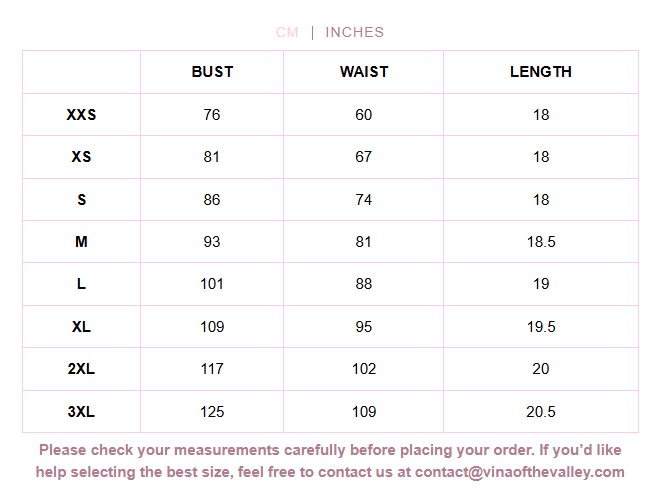Click the LENGTH column header
Viewport: 661px width, 492px height.
pyautogui.click(x=541, y=72)
